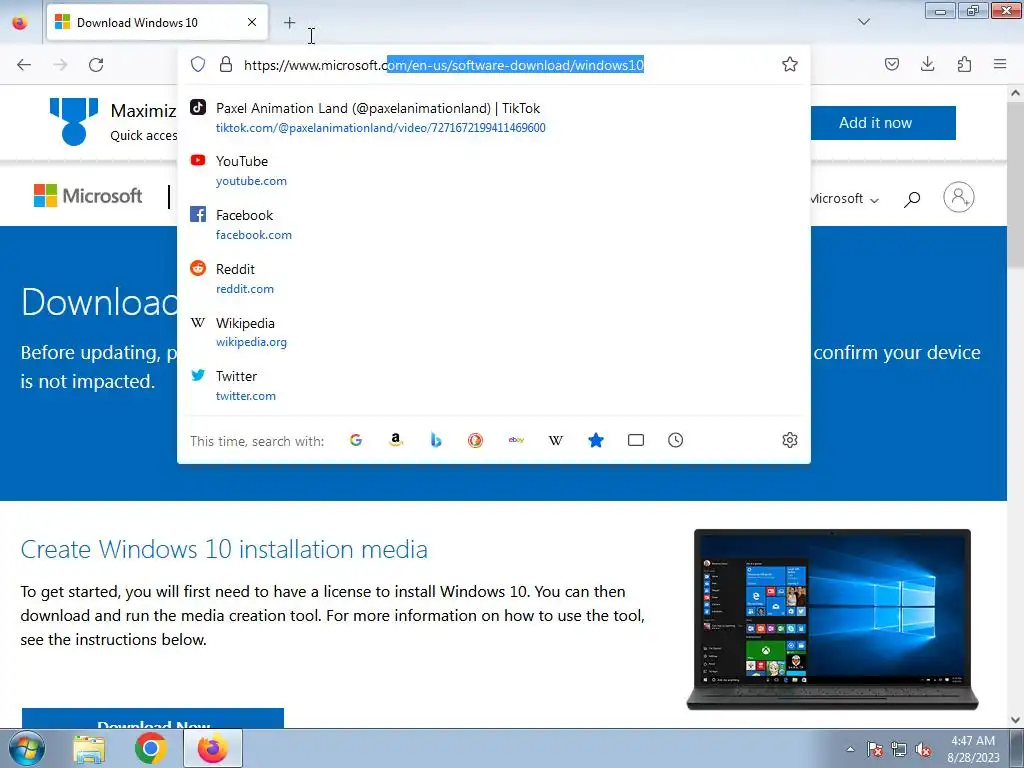
Task: Open the network tray icon
Action: 899,749
